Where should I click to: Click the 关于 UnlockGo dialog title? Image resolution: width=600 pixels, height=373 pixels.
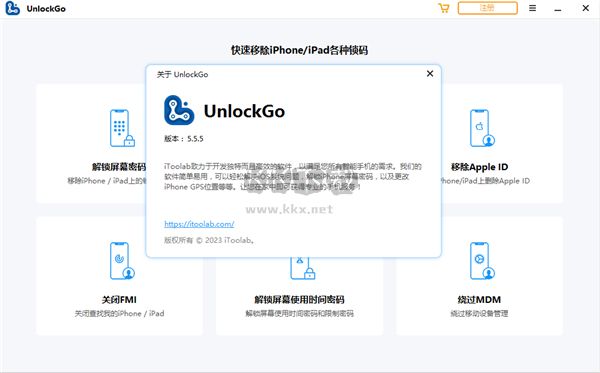click(x=183, y=74)
